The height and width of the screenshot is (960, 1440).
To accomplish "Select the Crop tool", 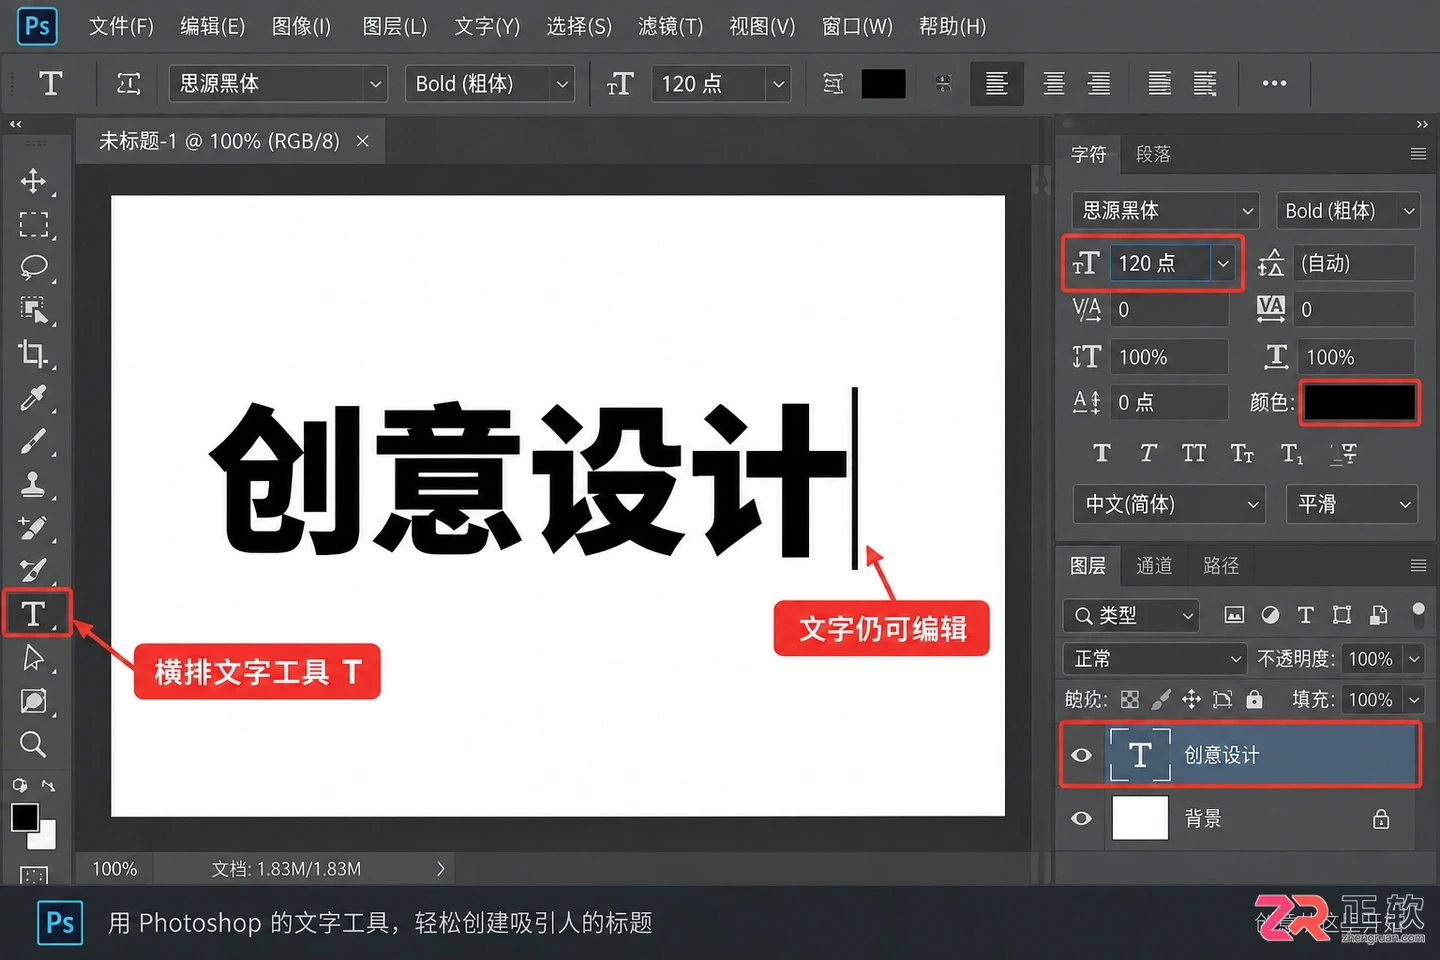I will 33,353.
